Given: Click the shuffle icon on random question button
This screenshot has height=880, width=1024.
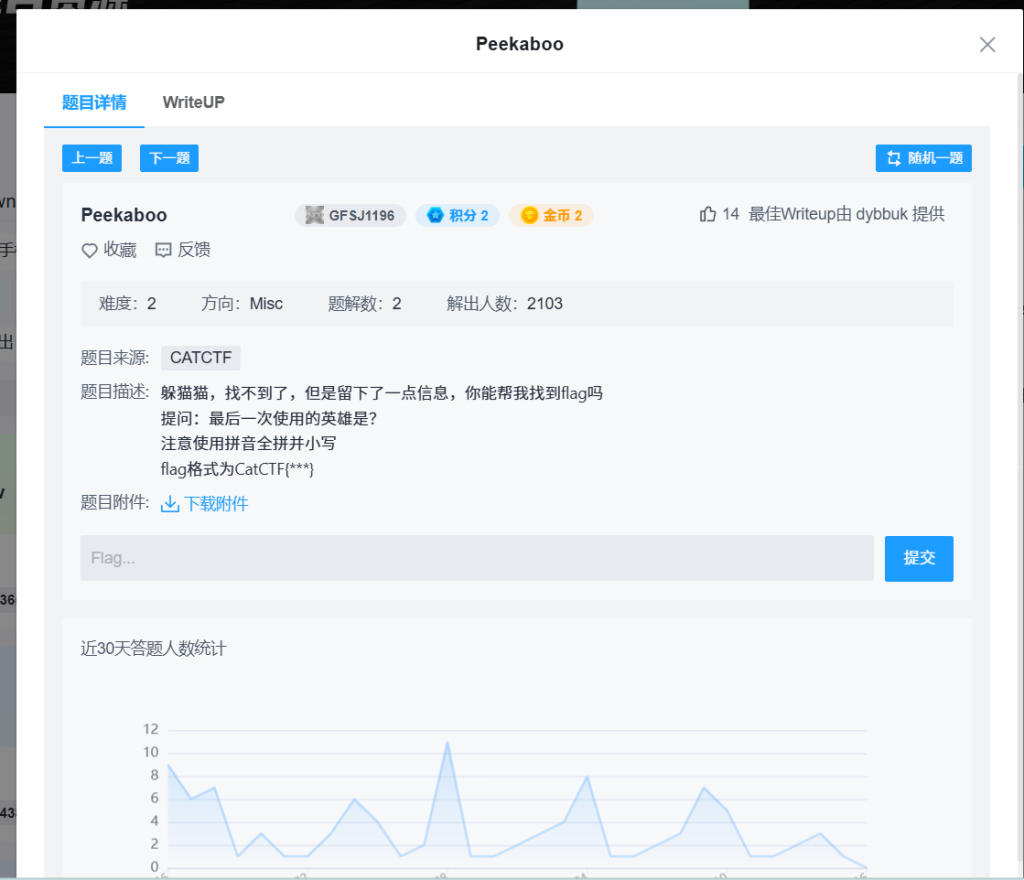Looking at the screenshot, I should tap(892, 158).
